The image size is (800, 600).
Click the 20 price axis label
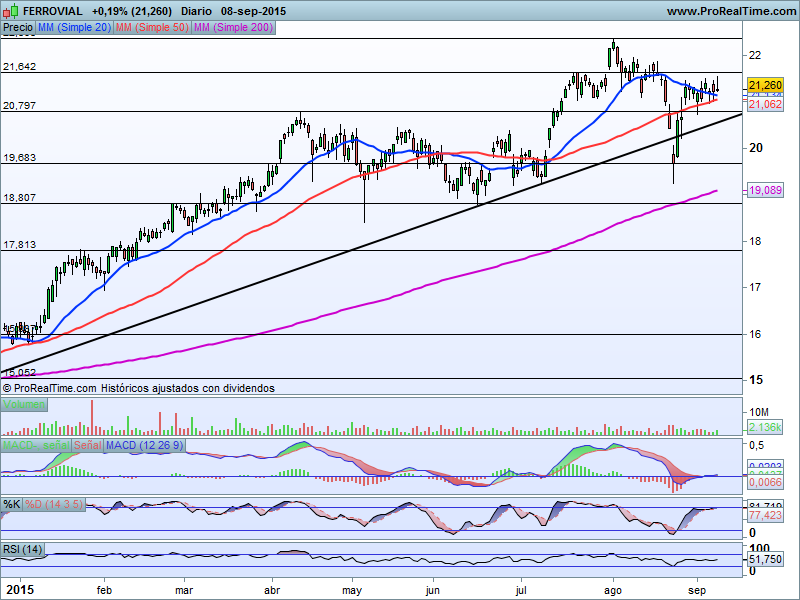(755, 148)
